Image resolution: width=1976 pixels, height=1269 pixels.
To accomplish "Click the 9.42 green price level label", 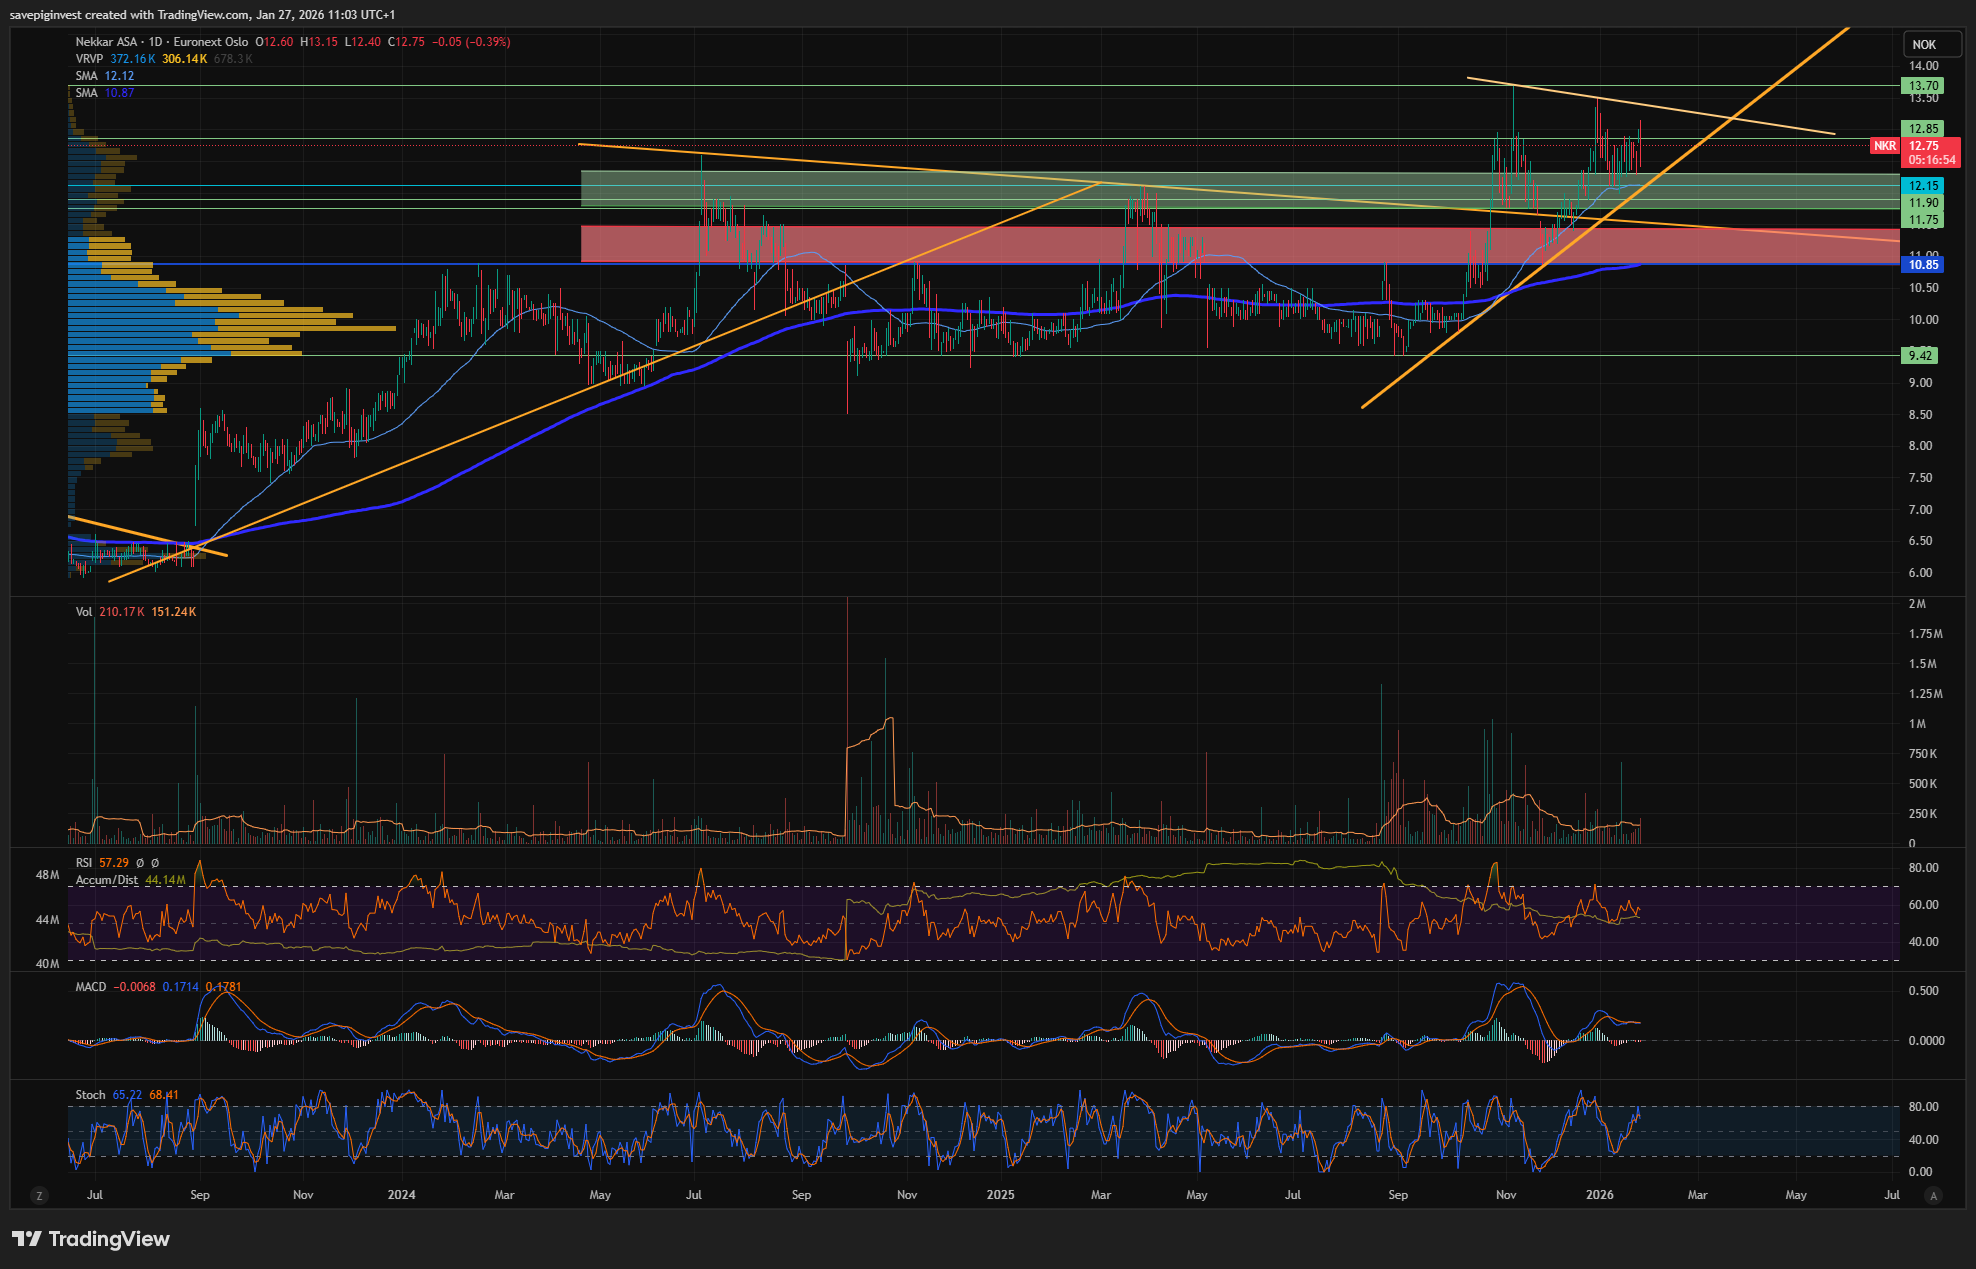I will coord(1920,355).
